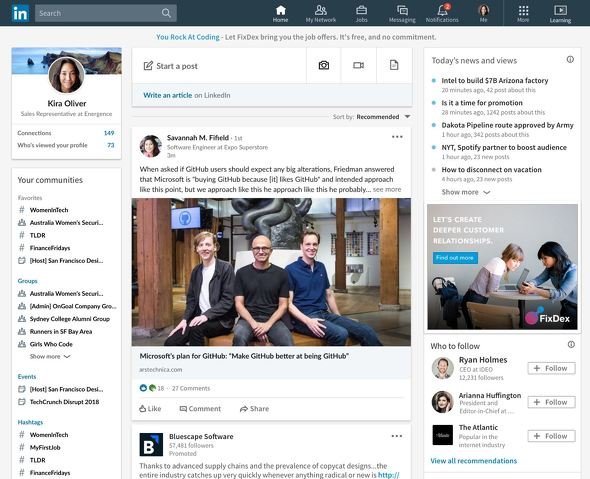
Task: Open options menu on Bluescape Software post
Action: (x=397, y=436)
